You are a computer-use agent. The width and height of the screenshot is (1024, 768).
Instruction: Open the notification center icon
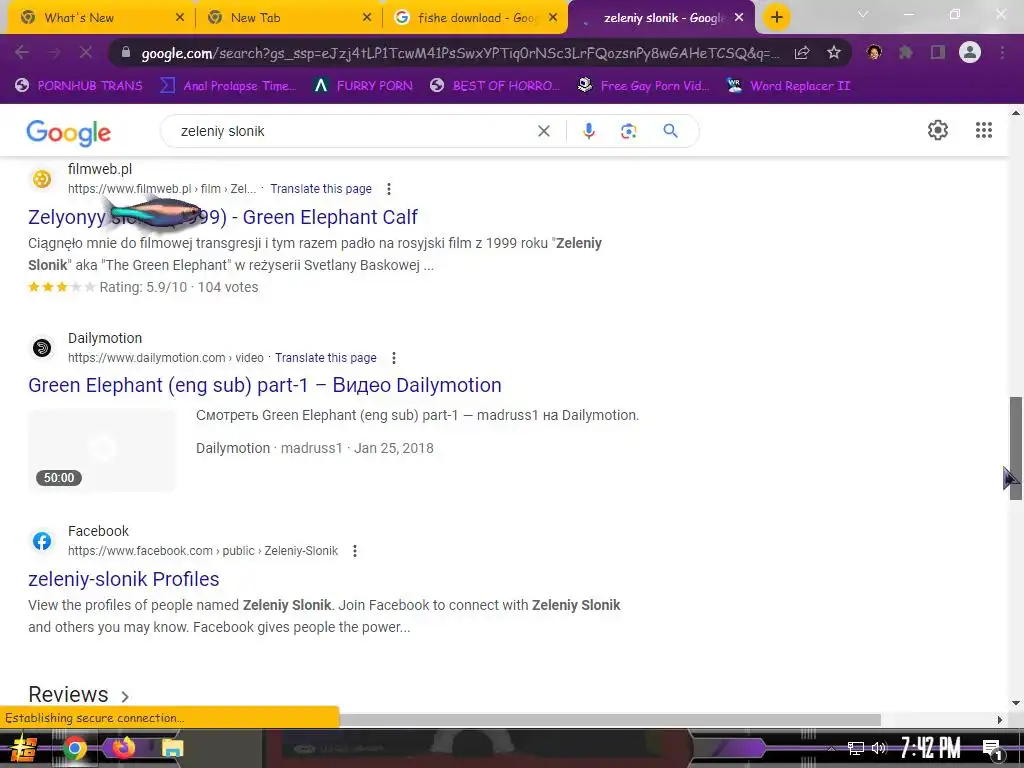click(992, 750)
